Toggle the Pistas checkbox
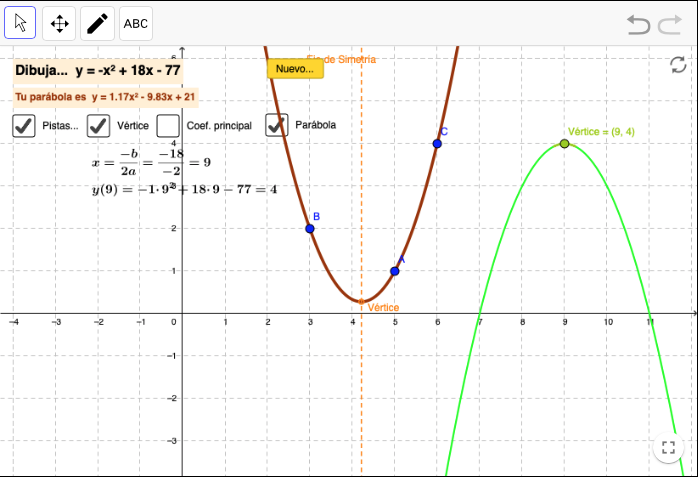Screen dimensions: 698x477 click(24, 125)
